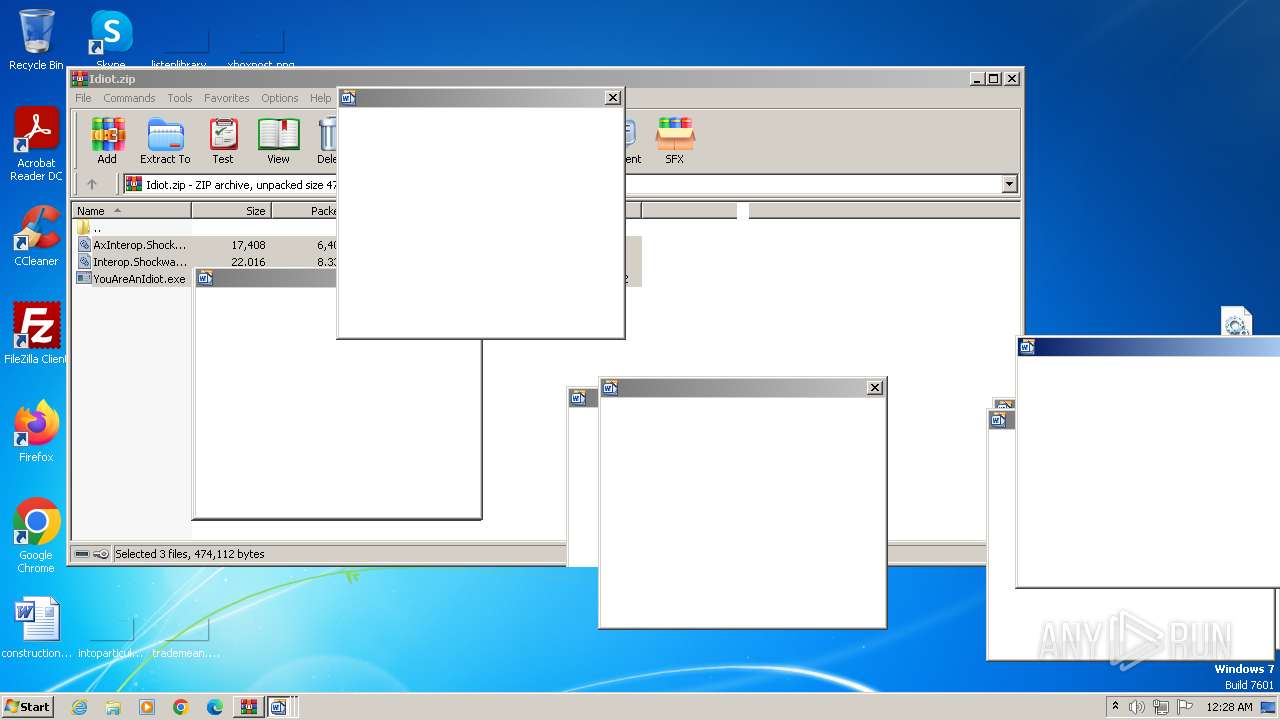Open the Help menu in WinRAR

pyautogui.click(x=320, y=98)
